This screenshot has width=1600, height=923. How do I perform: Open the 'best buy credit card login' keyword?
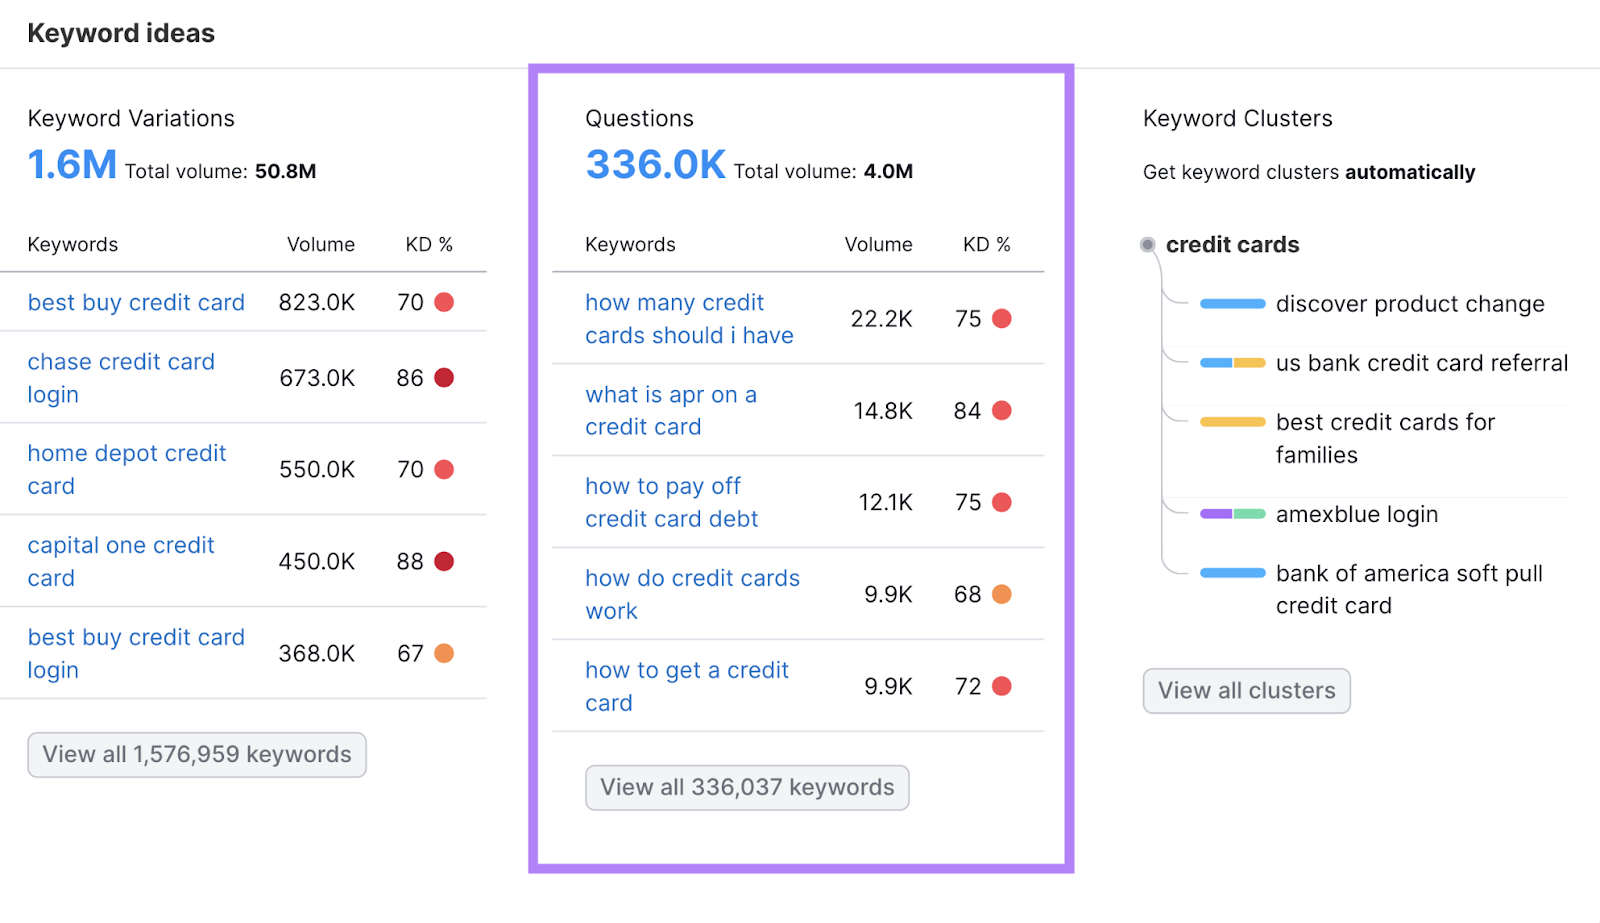pos(136,654)
